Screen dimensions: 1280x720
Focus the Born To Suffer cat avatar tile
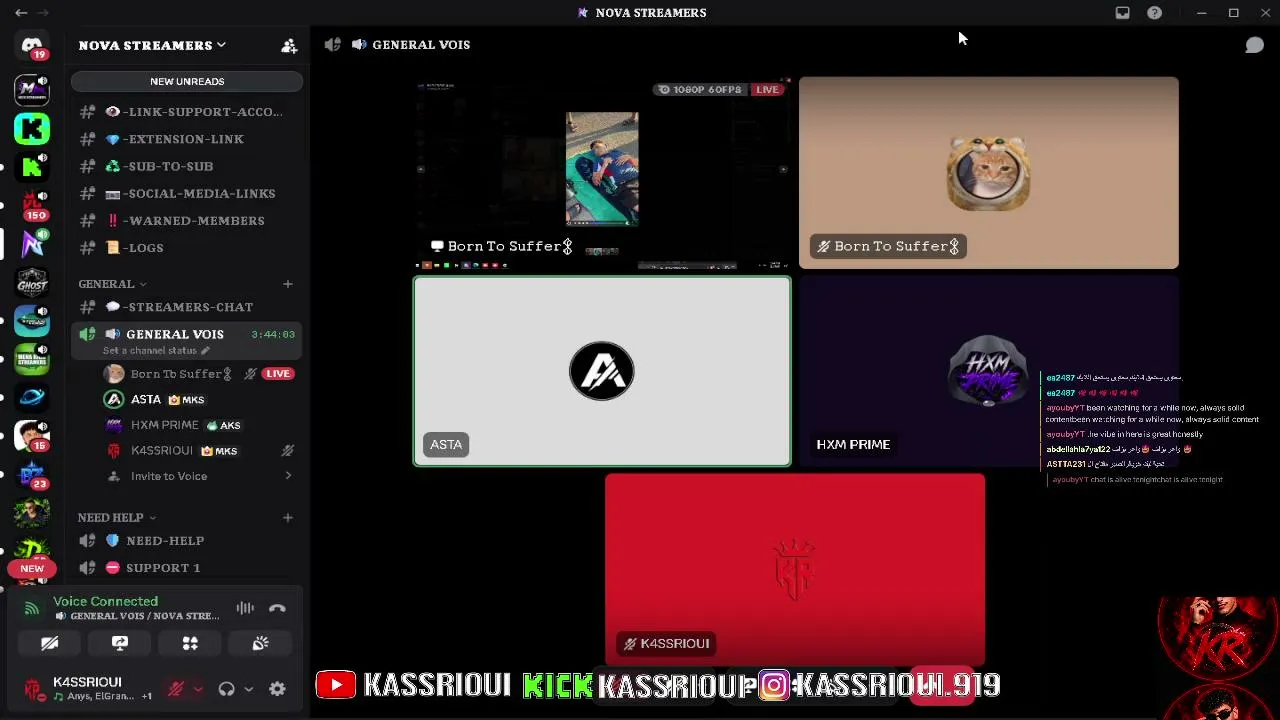click(x=989, y=173)
